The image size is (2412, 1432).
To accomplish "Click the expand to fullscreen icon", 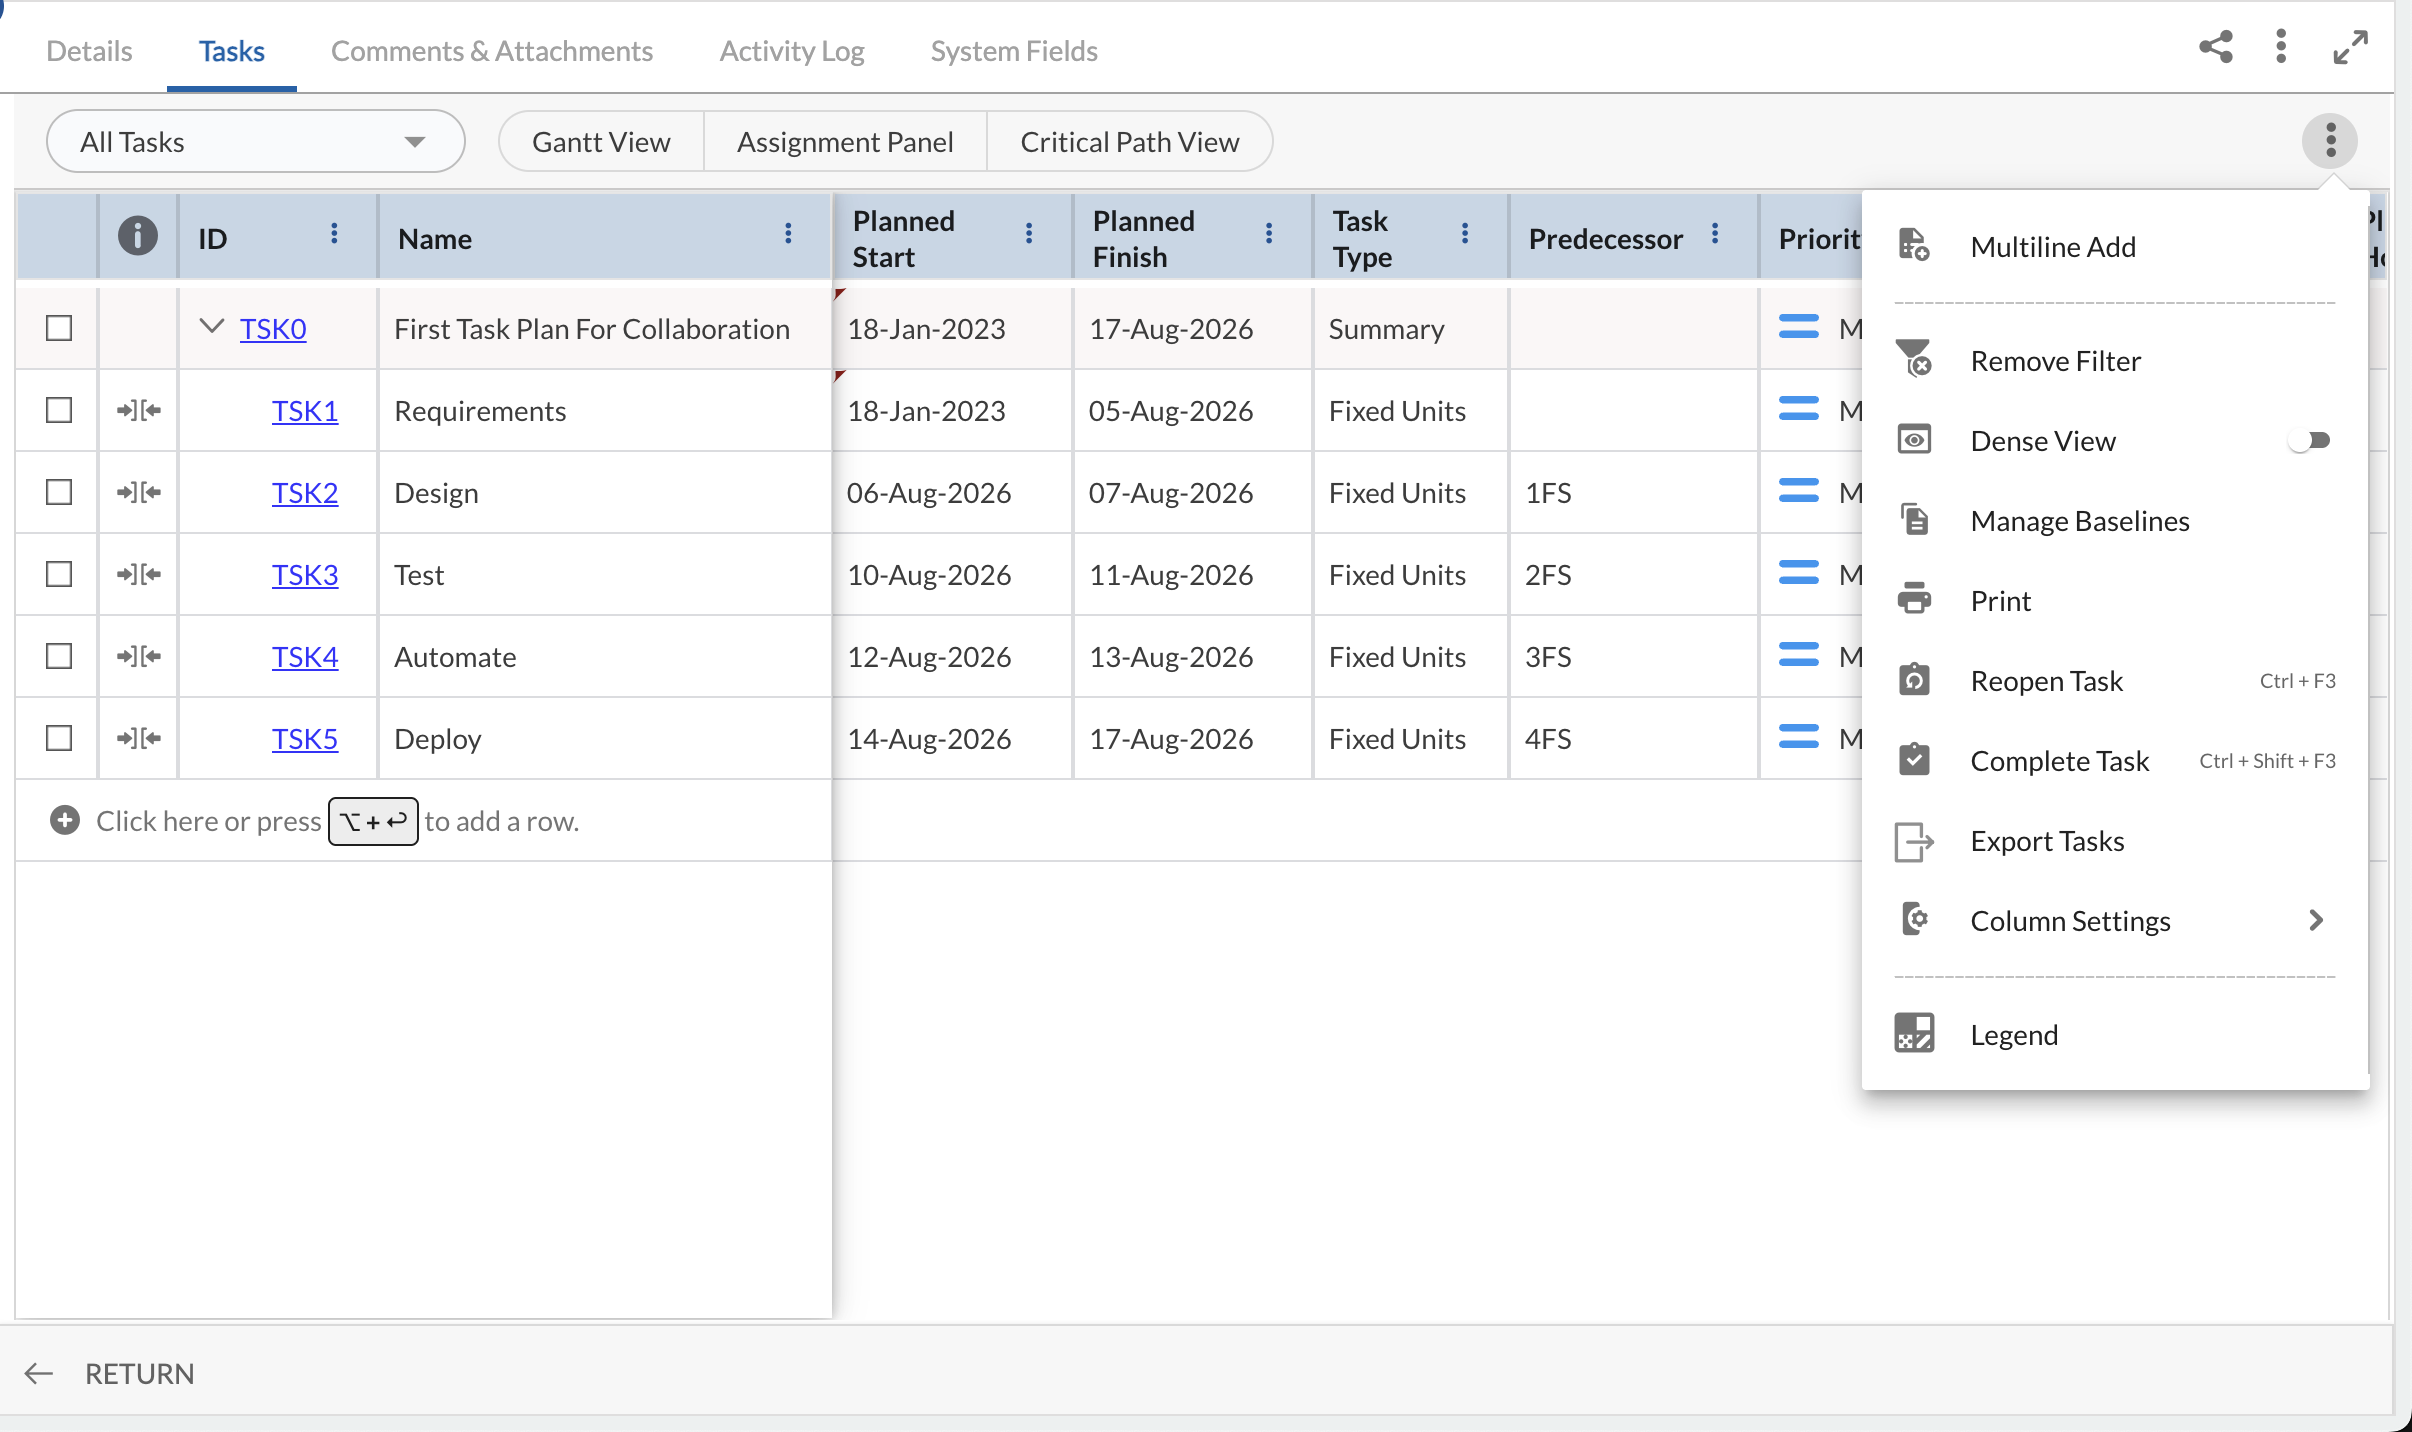I will (2351, 47).
